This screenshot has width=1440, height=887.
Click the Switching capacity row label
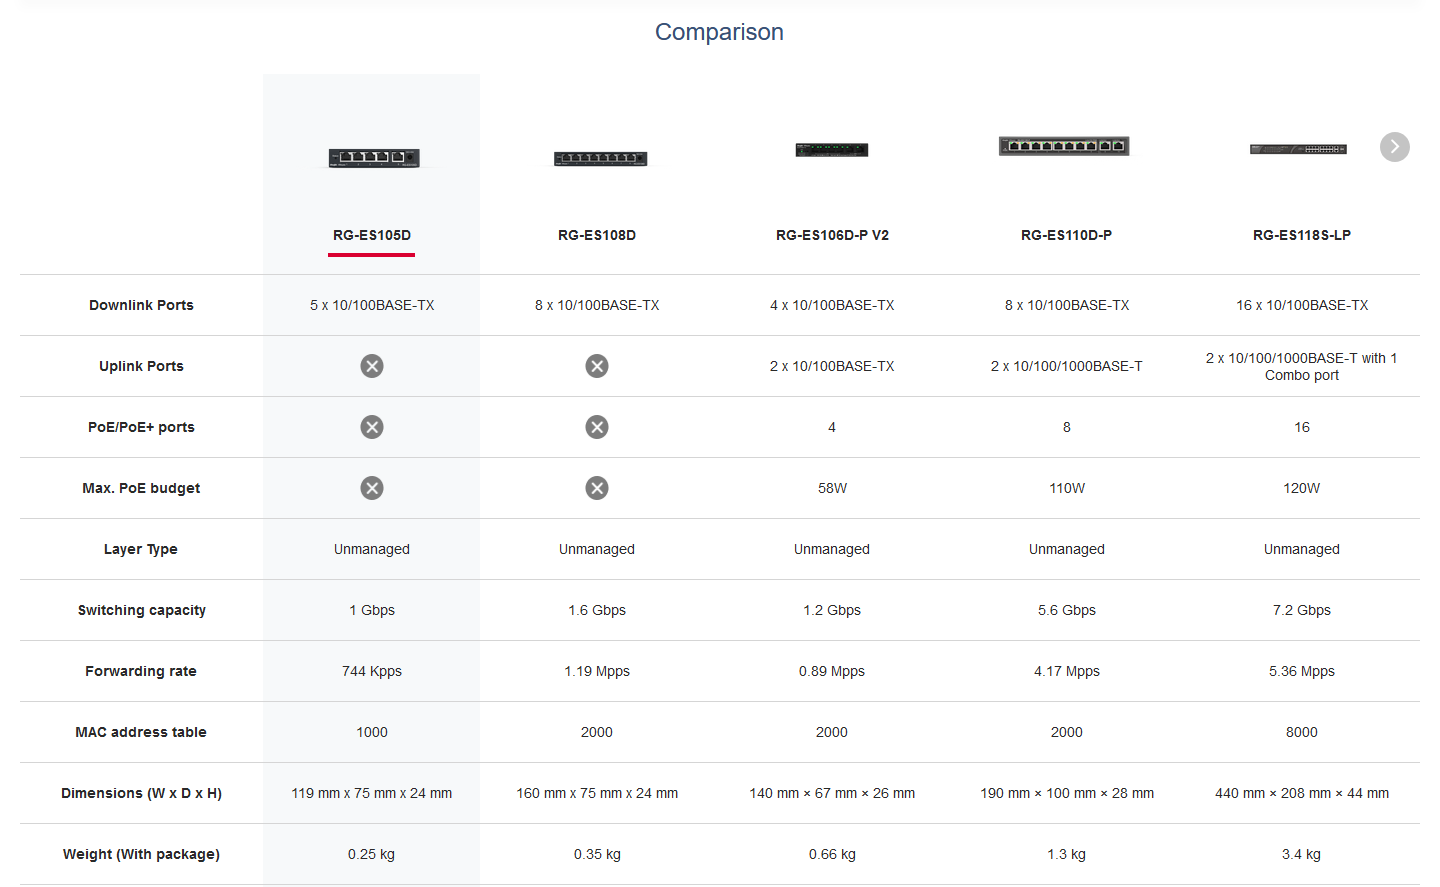(142, 610)
